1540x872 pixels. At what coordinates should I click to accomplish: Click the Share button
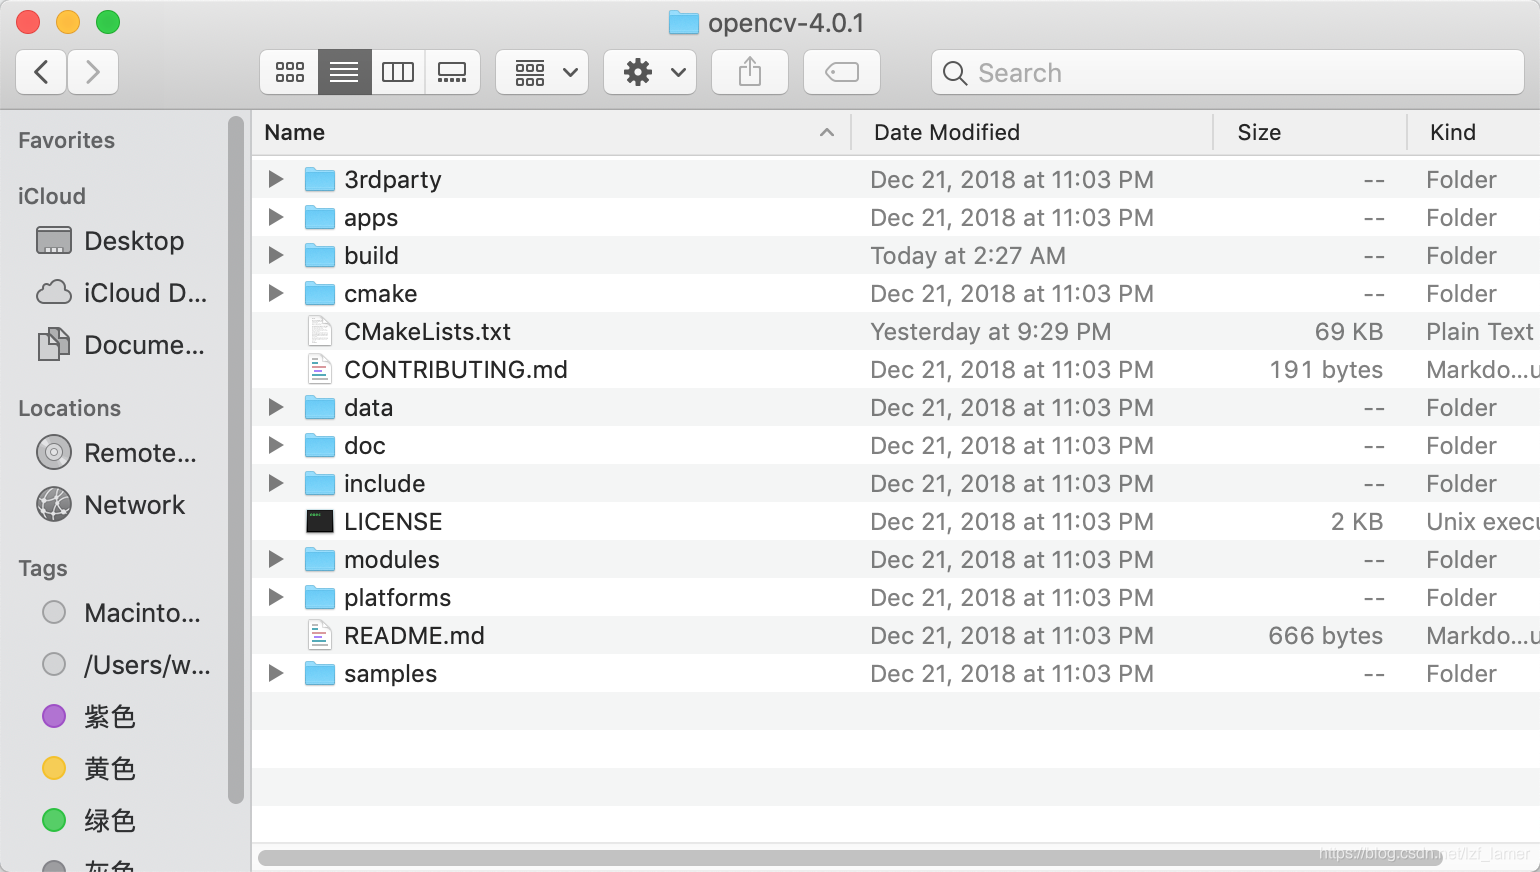(750, 72)
